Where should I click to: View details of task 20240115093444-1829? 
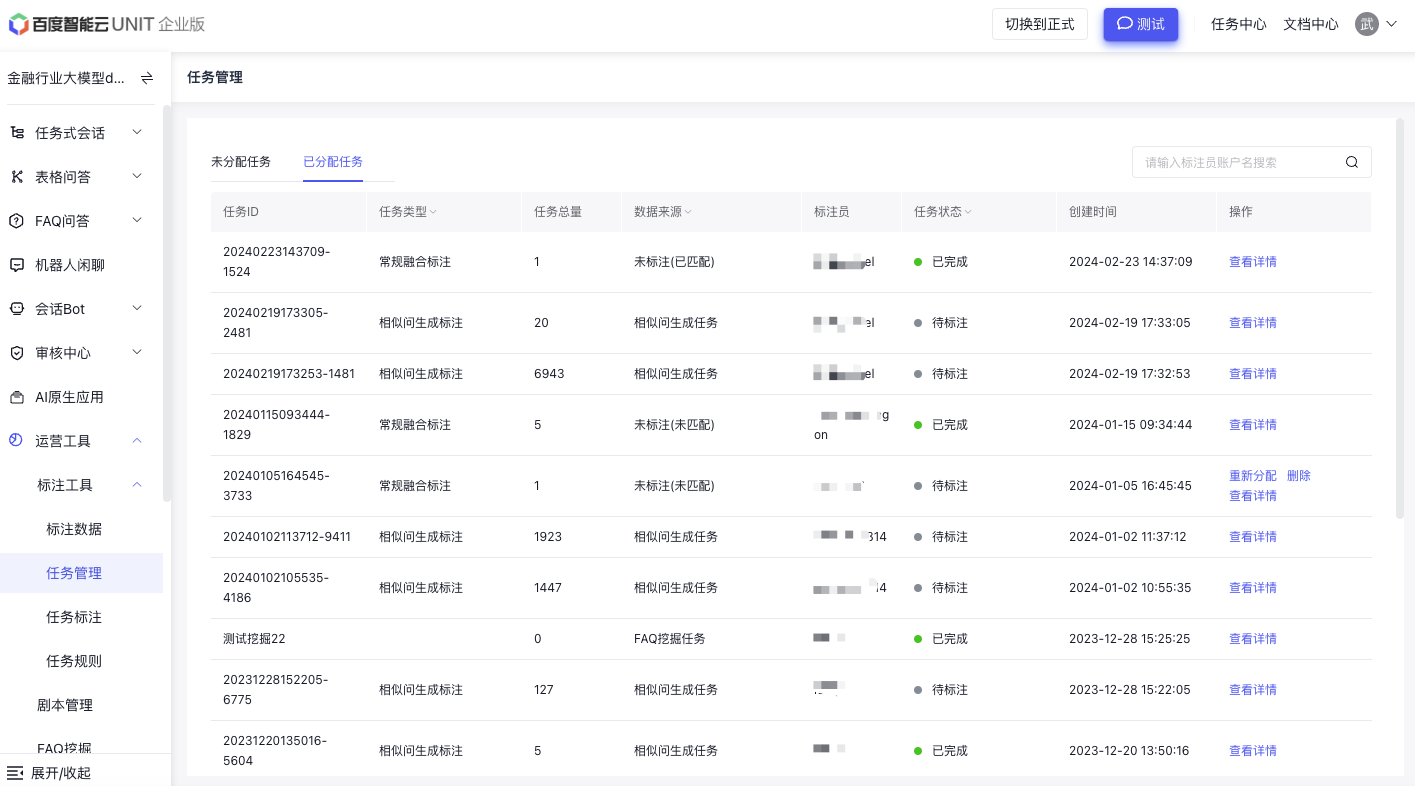click(1253, 425)
